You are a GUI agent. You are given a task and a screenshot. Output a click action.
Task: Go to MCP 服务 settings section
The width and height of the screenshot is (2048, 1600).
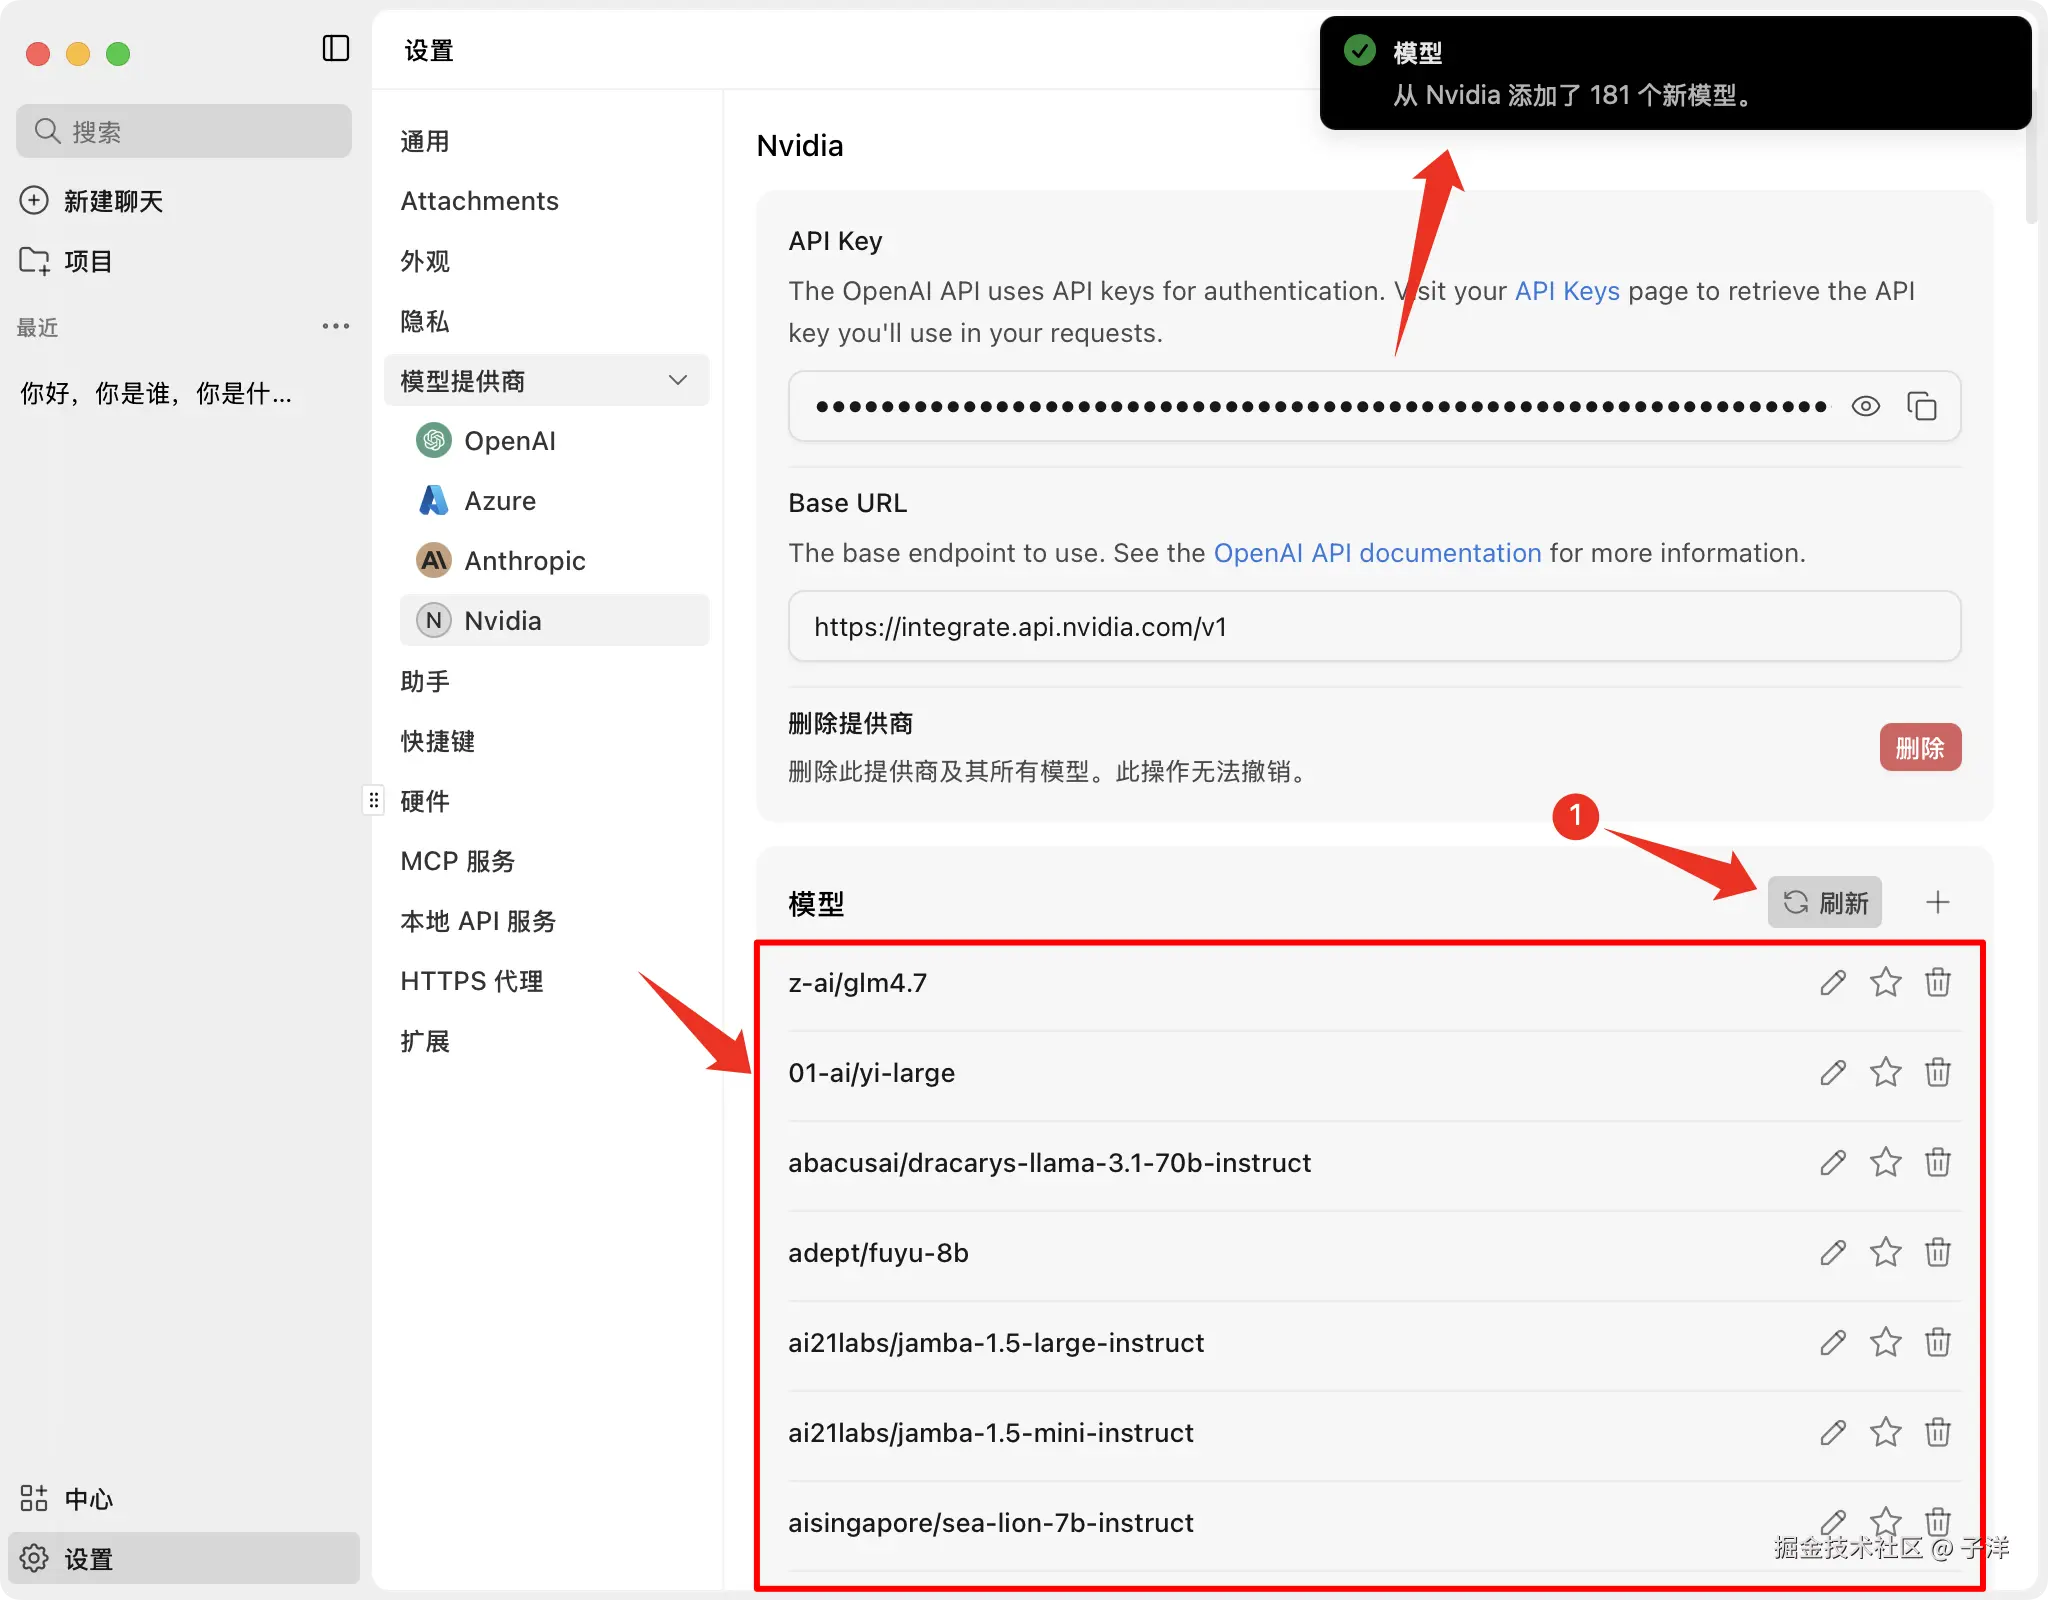tap(457, 861)
